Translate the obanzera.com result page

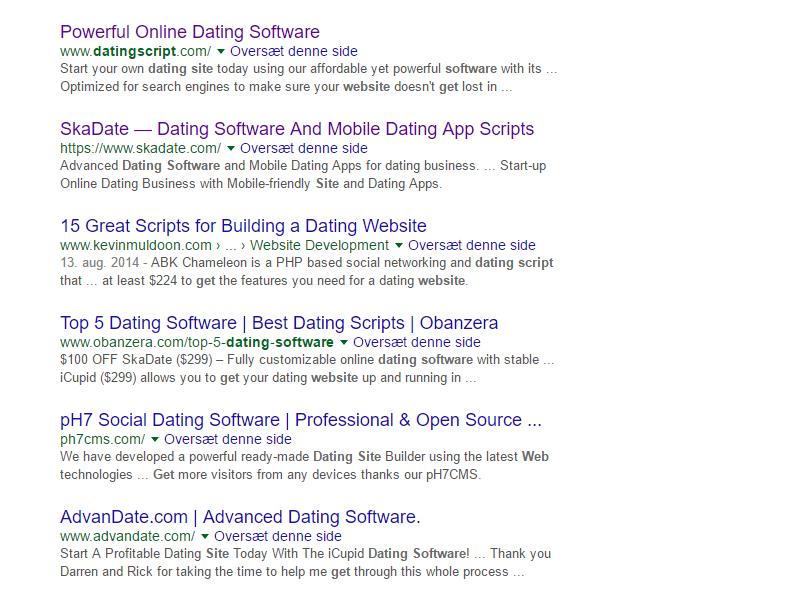pyautogui.click(x=417, y=342)
